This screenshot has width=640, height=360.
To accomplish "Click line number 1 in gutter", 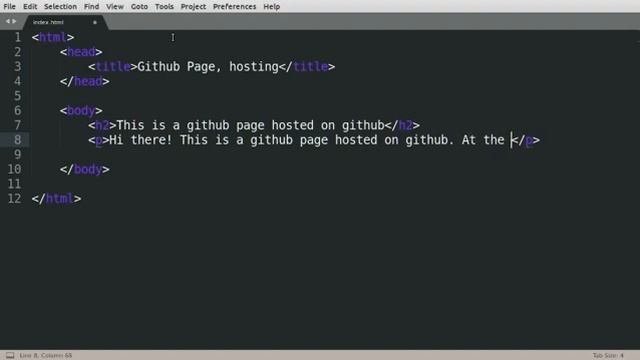I will click(18, 37).
